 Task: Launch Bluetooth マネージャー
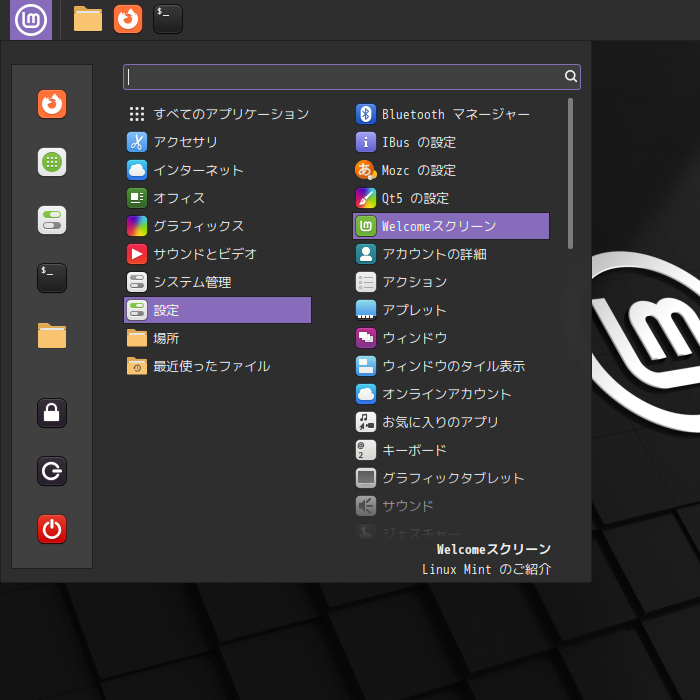[x=451, y=114]
